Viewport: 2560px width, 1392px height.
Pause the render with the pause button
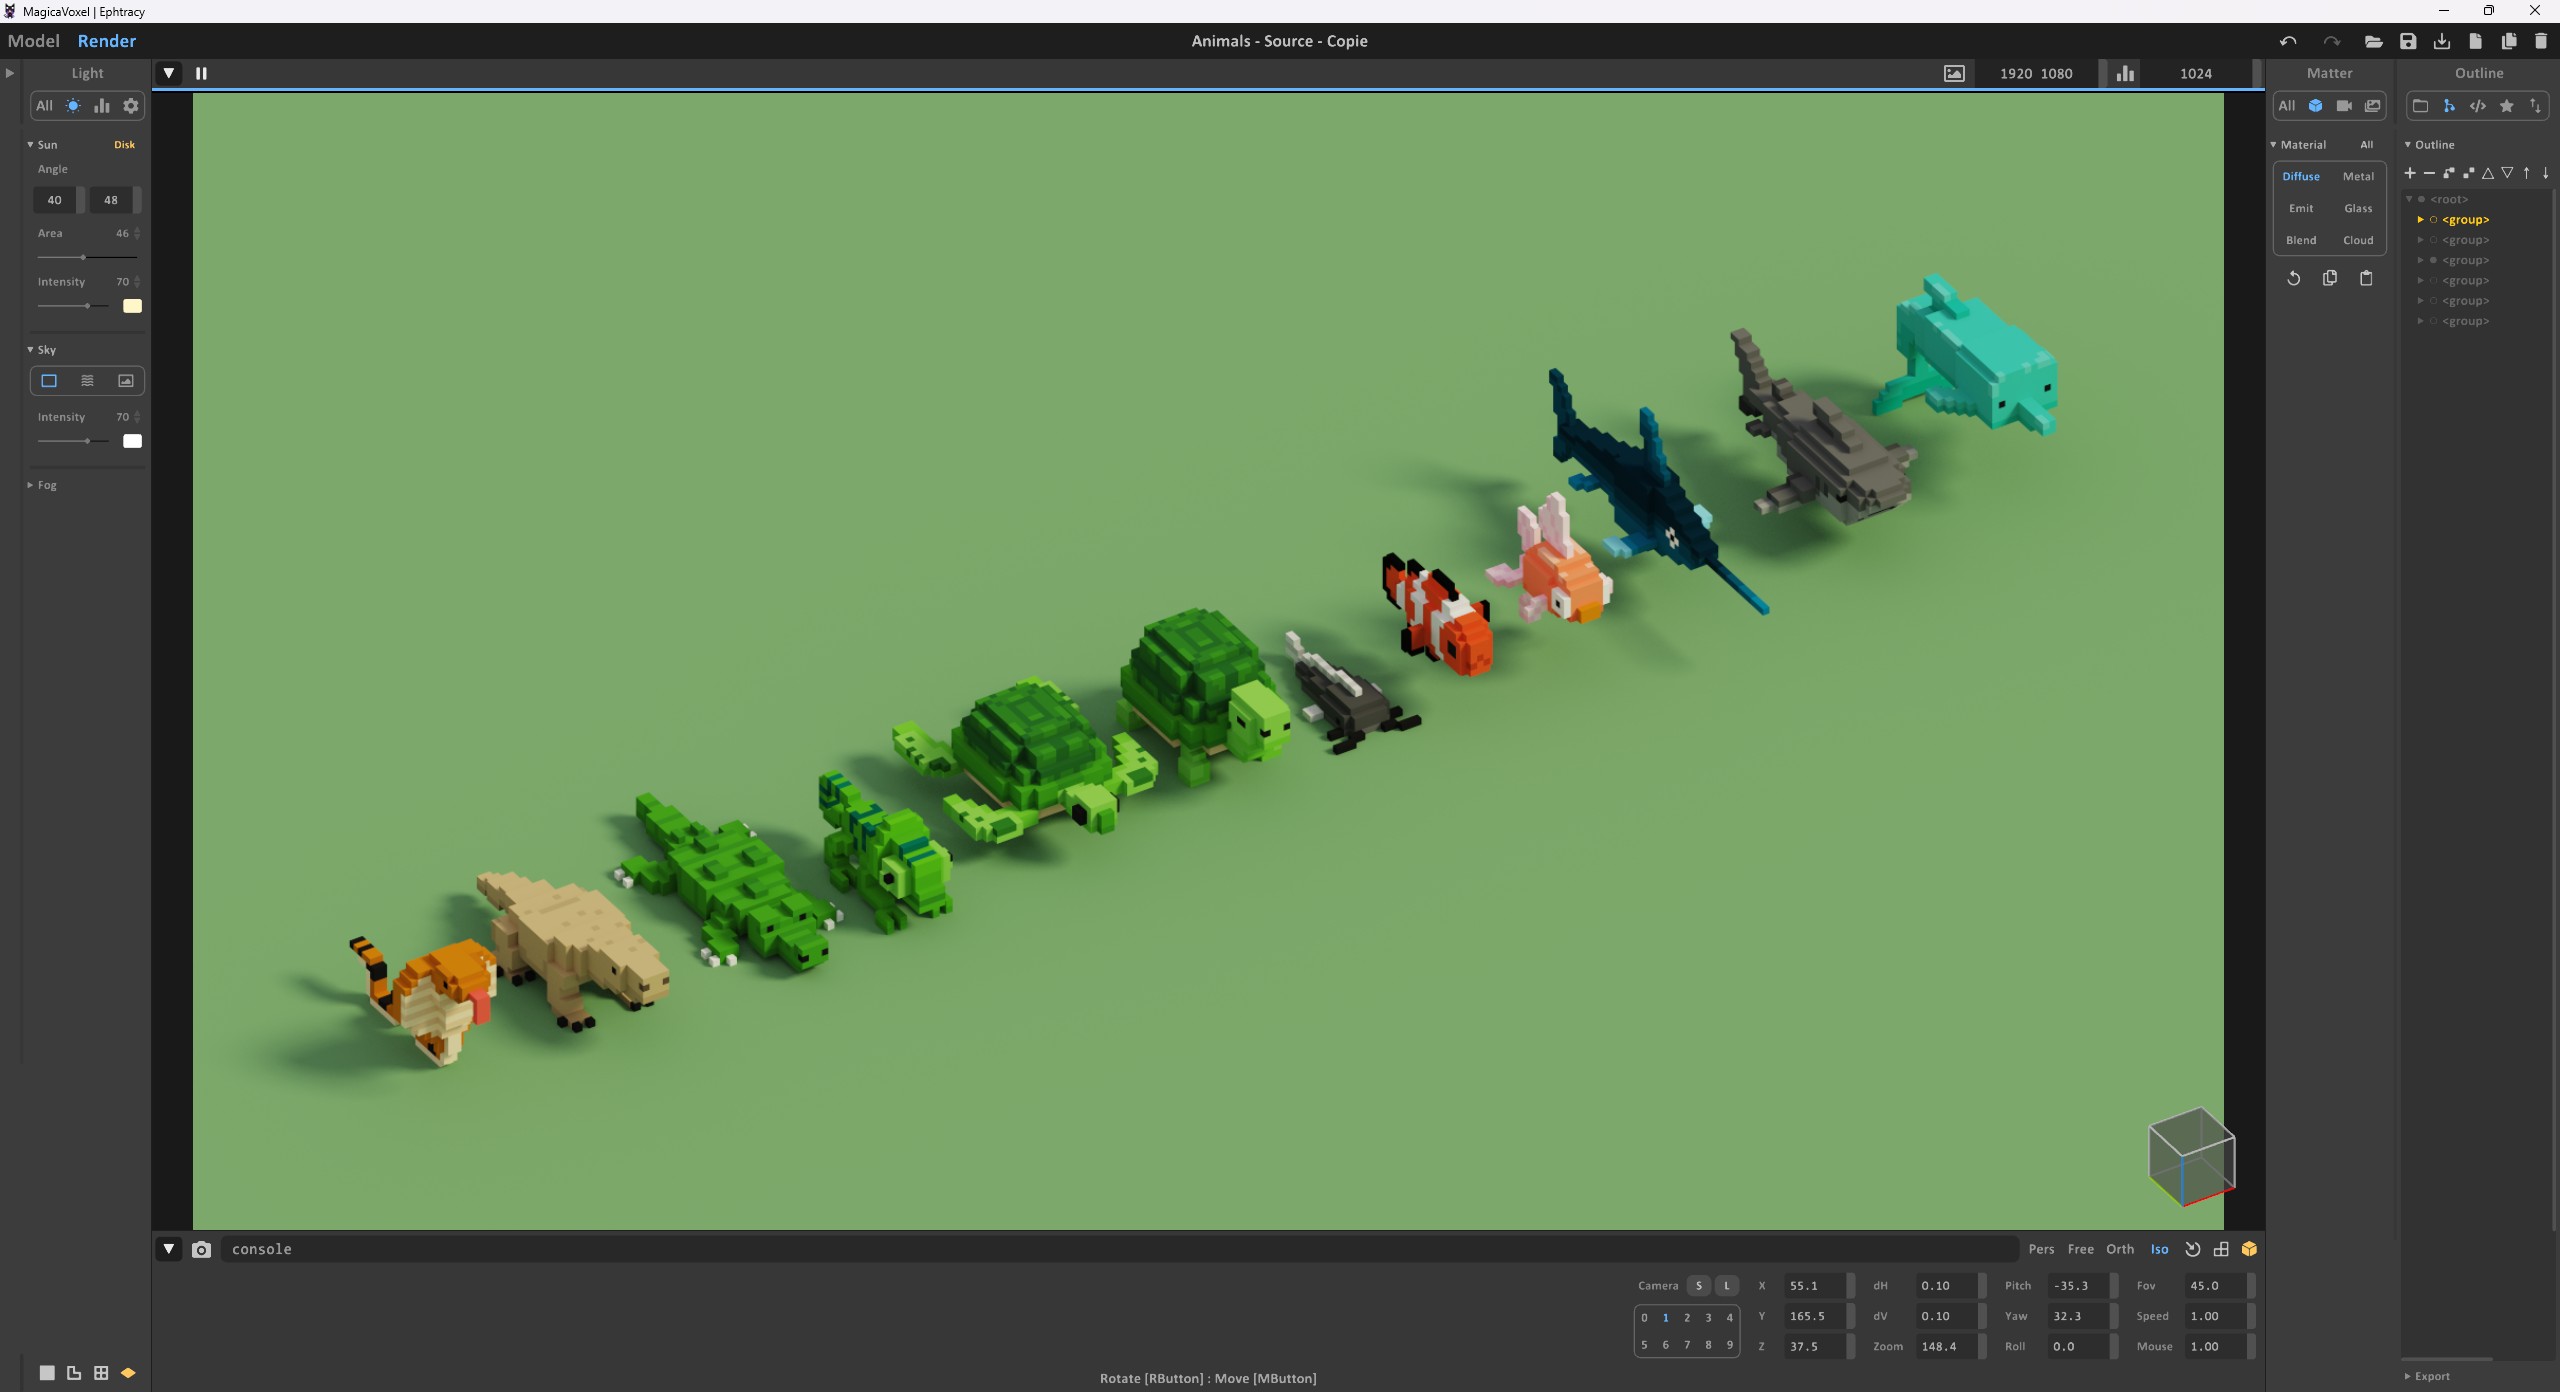pos(201,73)
